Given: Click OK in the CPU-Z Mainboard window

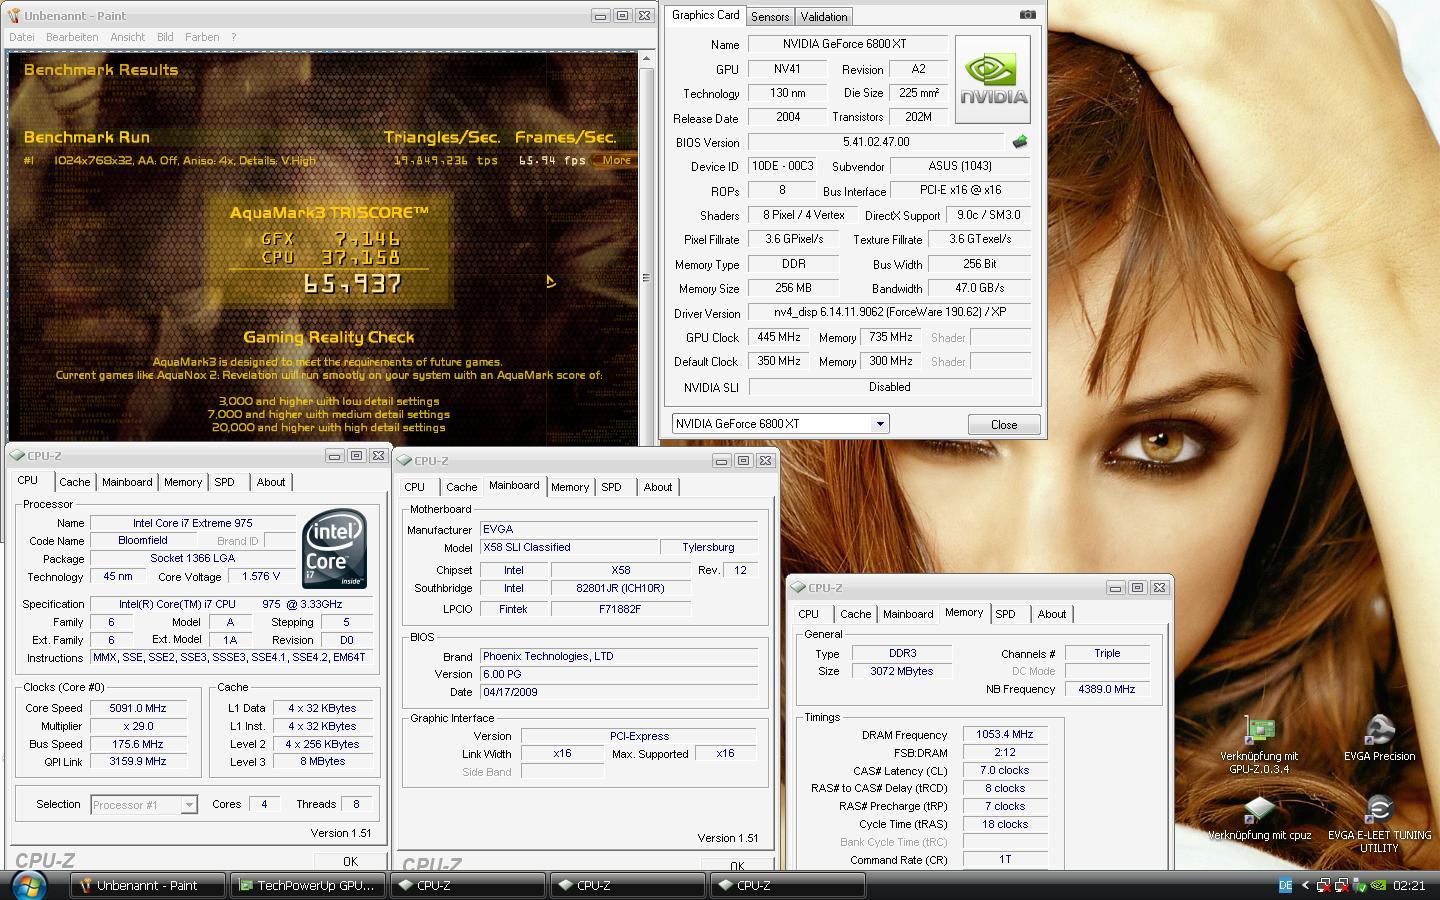Looking at the screenshot, I should 737,866.
